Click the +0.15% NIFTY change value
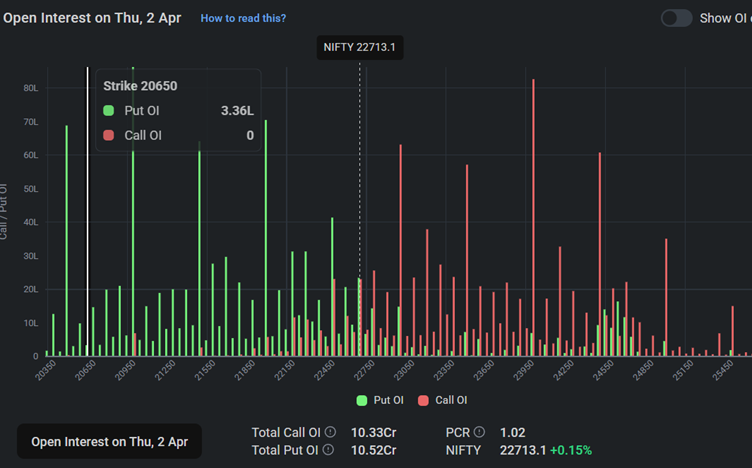The height and width of the screenshot is (468, 752). click(x=570, y=450)
